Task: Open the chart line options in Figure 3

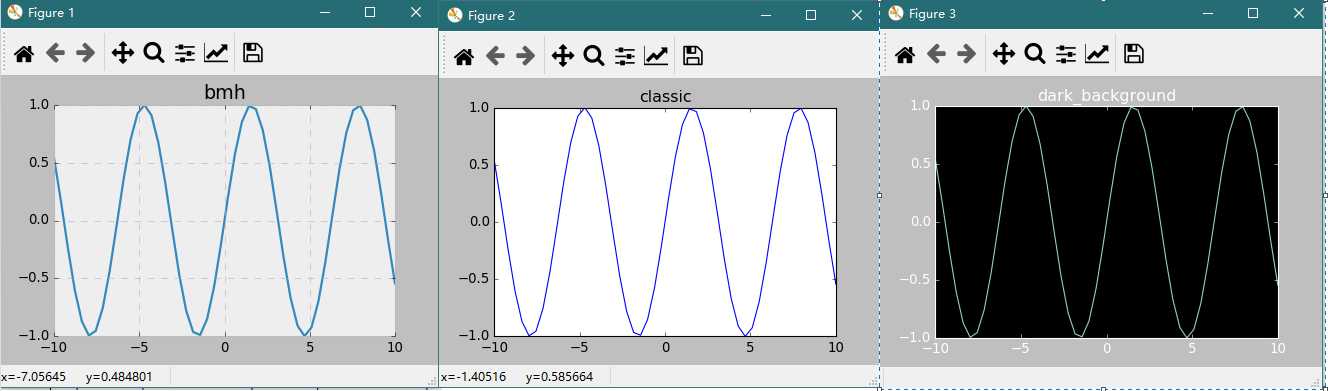Action: pyautogui.click(x=1097, y=54)
